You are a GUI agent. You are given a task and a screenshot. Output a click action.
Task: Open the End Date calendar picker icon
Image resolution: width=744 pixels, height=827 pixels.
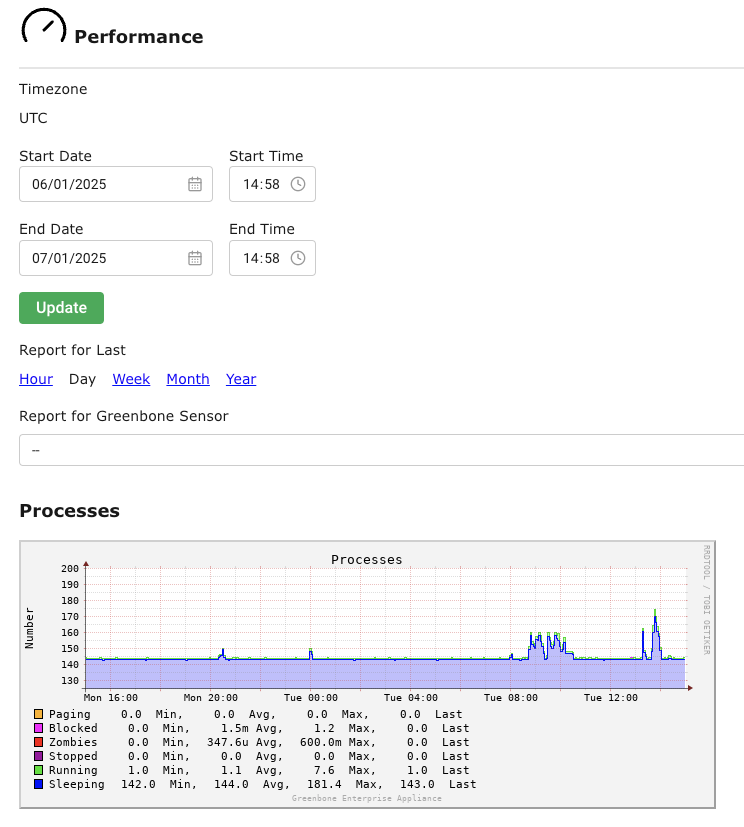click(195, 258)
